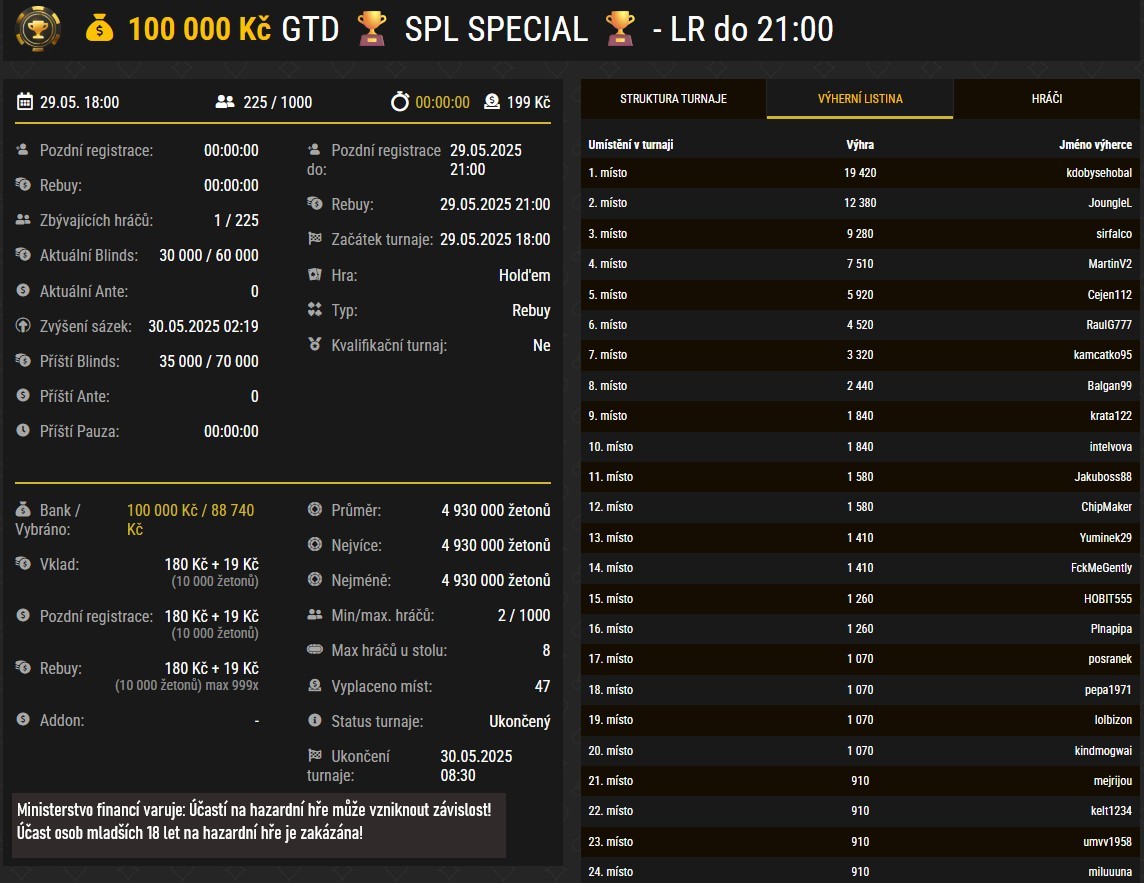Click the buy-in icon beside 199 Kč

tap(492, 102)
